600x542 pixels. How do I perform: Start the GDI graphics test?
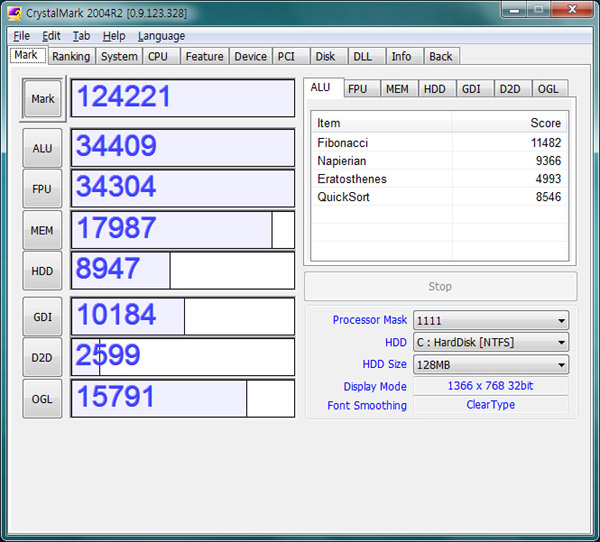tap(42, 316)
